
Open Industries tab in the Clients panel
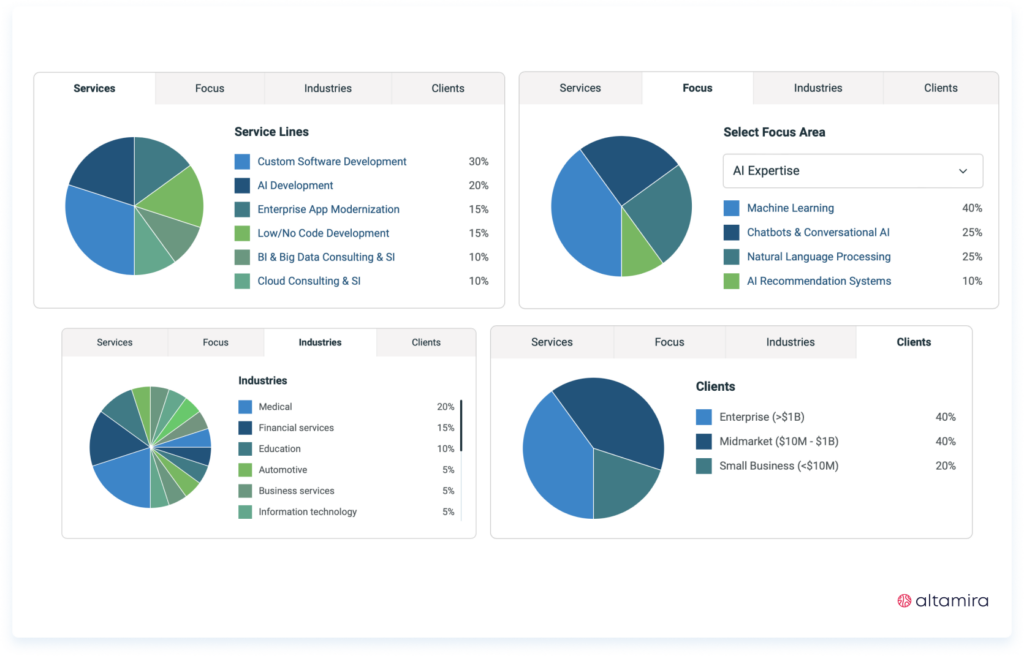[x=790, y=342]
